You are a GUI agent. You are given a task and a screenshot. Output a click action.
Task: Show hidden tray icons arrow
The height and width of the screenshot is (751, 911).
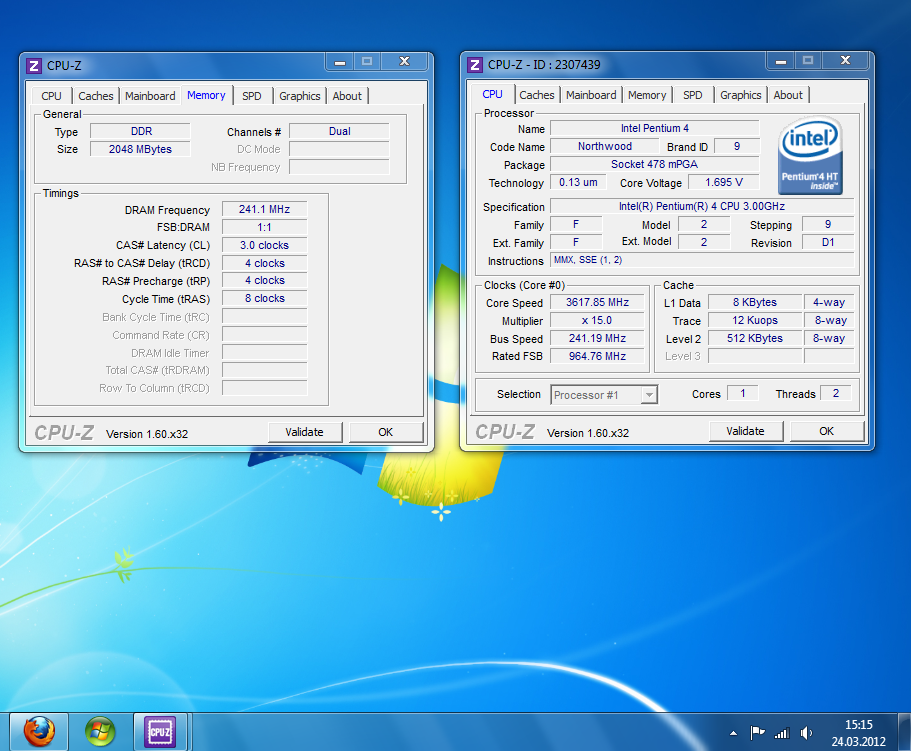tap(733, 733)
